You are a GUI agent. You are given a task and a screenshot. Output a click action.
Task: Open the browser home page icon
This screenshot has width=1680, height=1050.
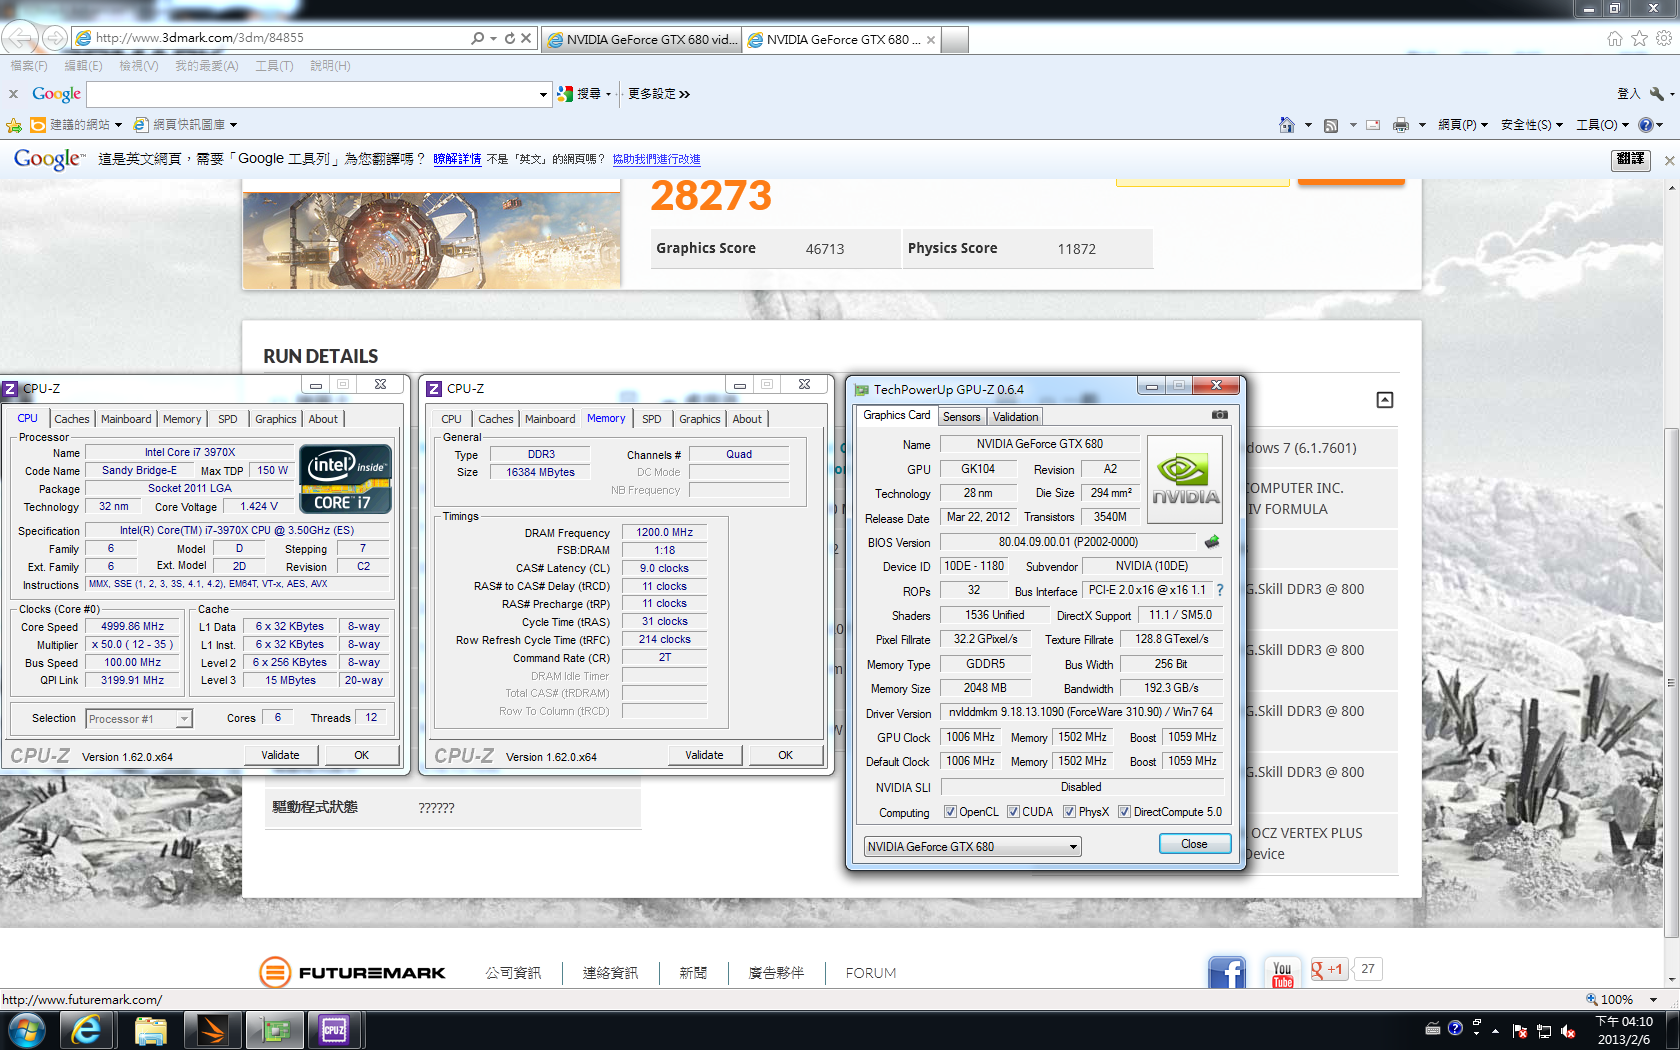click(x=1614, y=38)
